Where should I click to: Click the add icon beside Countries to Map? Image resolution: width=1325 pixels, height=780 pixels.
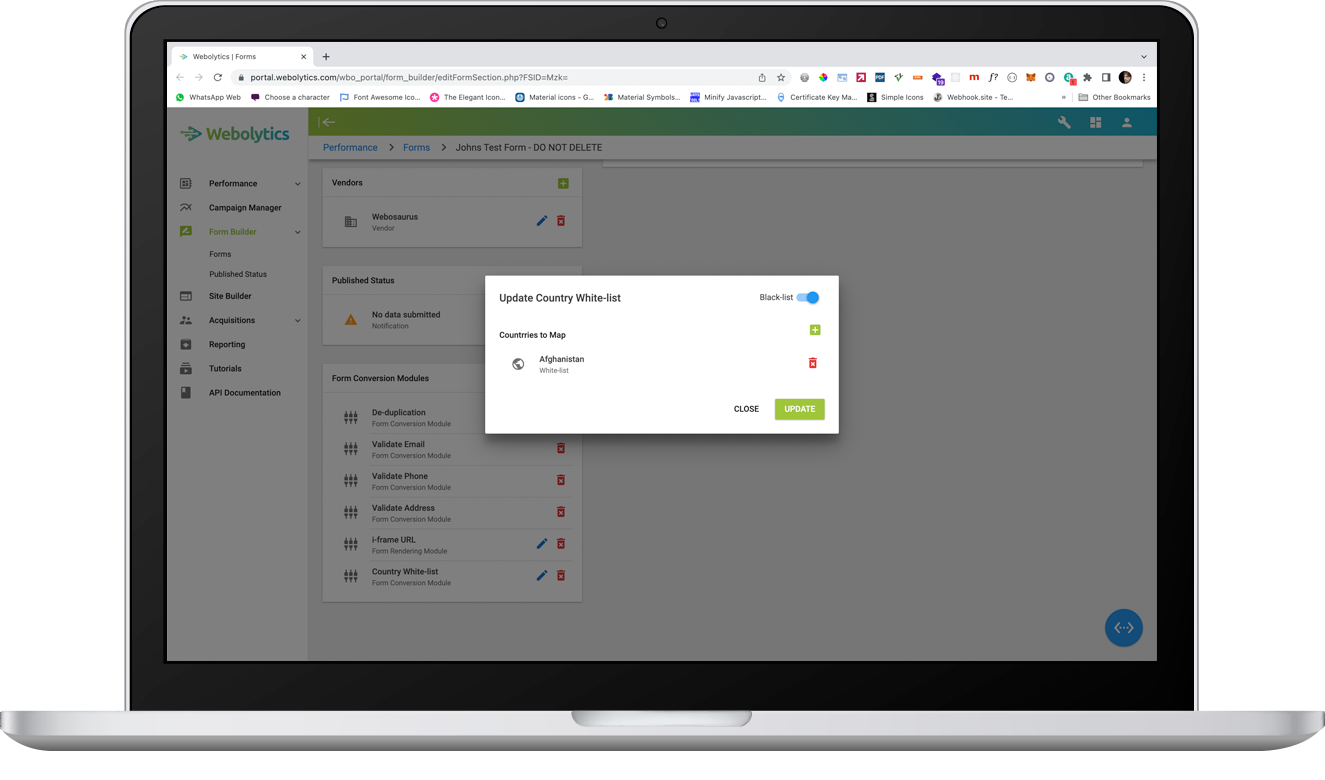tap(815, 329)
